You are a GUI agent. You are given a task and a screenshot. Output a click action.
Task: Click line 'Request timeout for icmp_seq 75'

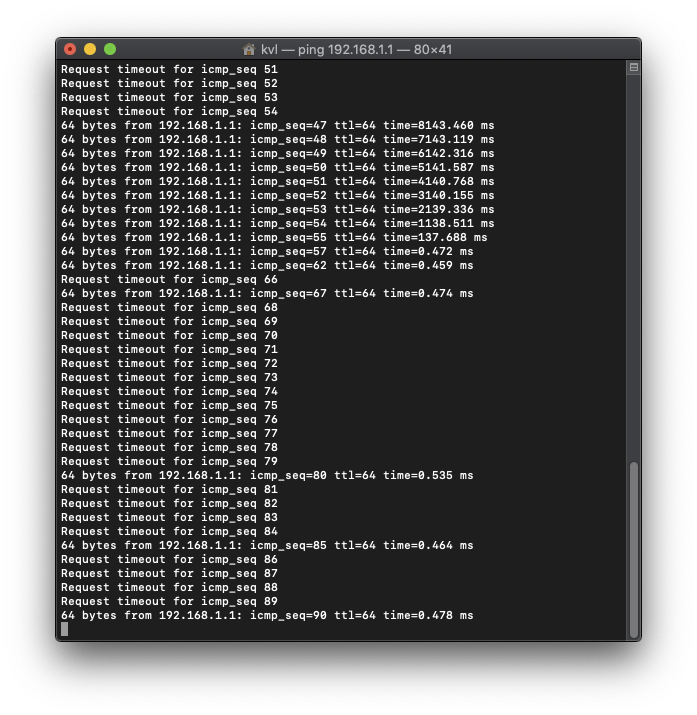(169, 405)
